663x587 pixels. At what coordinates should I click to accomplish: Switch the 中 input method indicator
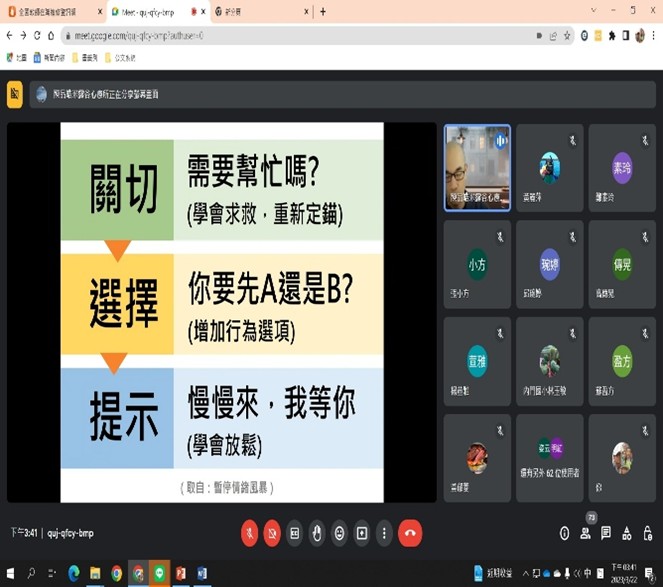point(588,573)
